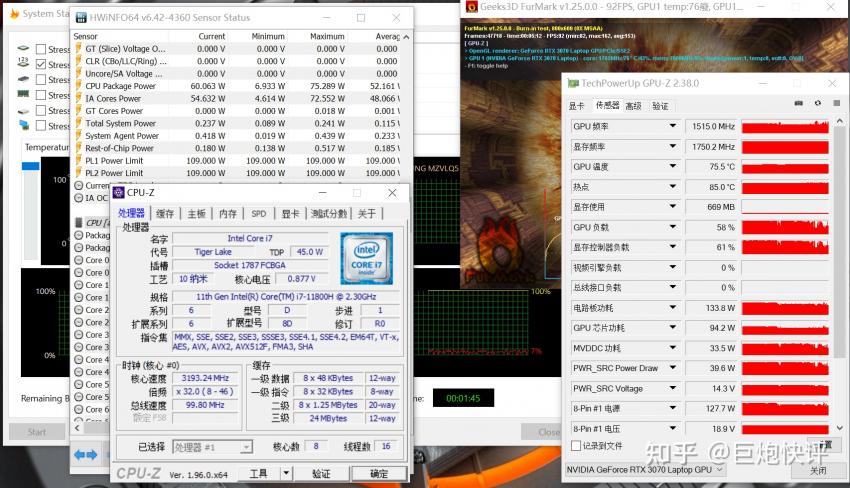
Task: Click the '123' FPU stress icon
Action: 23,62
